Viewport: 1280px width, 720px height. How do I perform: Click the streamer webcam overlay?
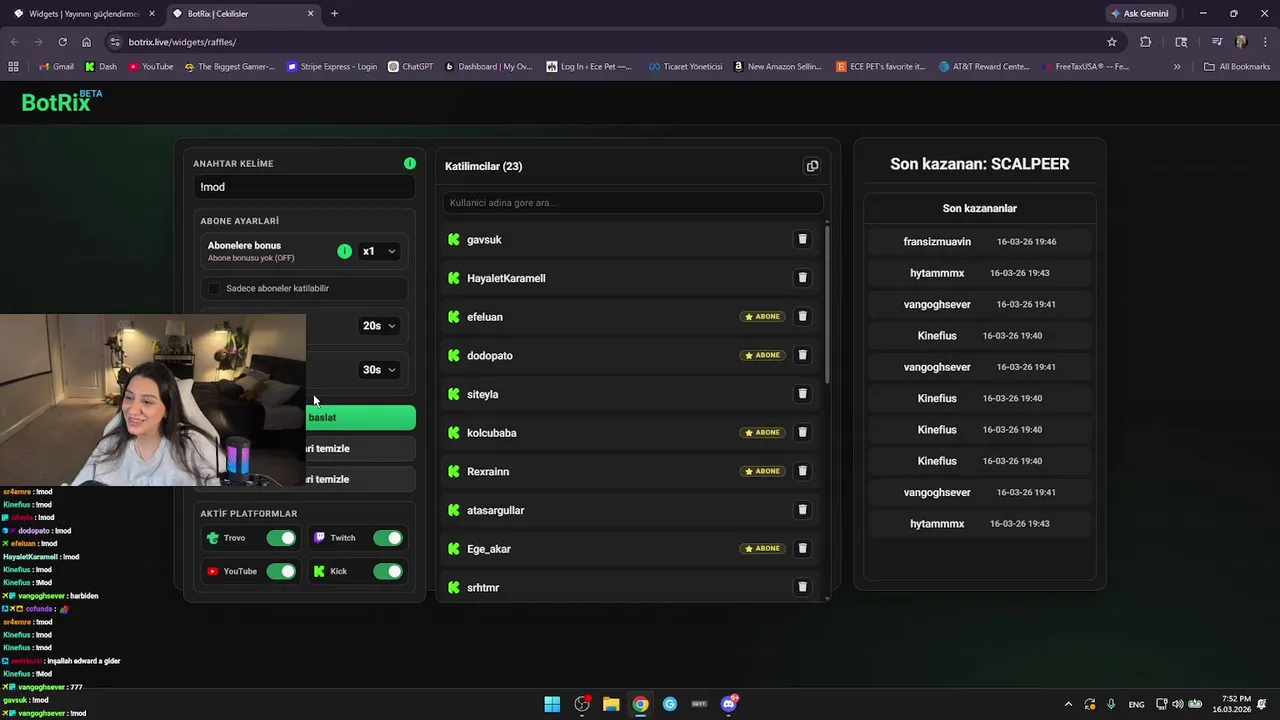(x=153, y=400)
